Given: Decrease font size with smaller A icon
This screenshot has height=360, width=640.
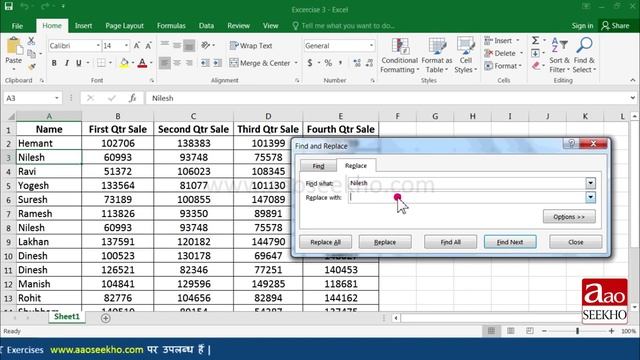Looking at the screenshot, I should (149, 45).
